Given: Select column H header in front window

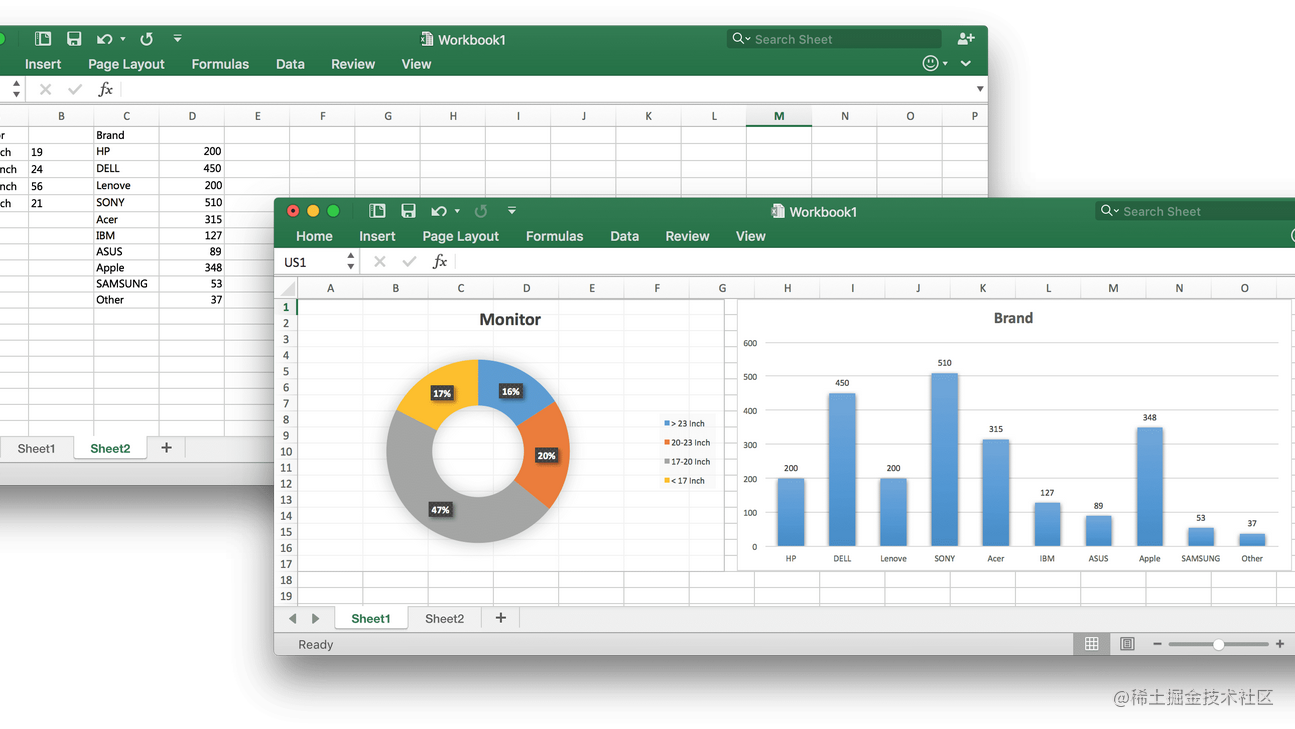Looking at the screenshot, I should [787, 288].
